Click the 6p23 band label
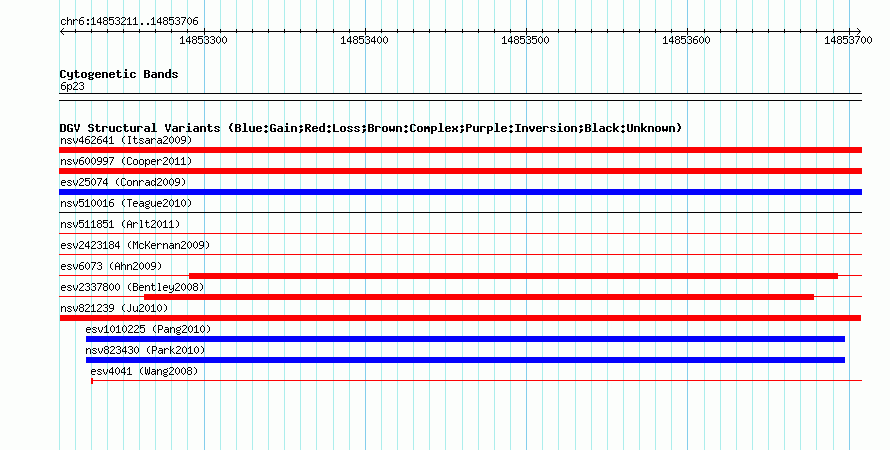The width and height of the screenshot is (890, 450). [x=72, y=86]
